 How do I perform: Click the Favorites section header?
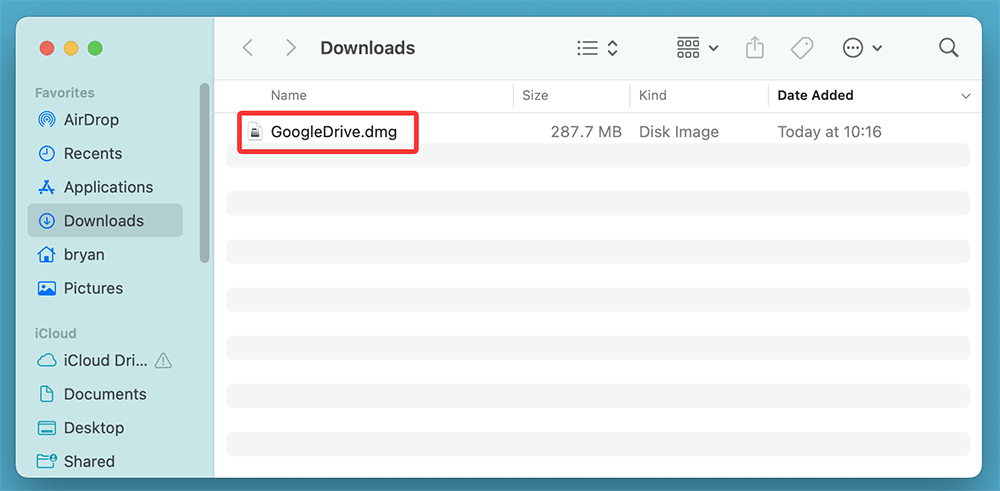pyautogui.click(x=64, y=93)
